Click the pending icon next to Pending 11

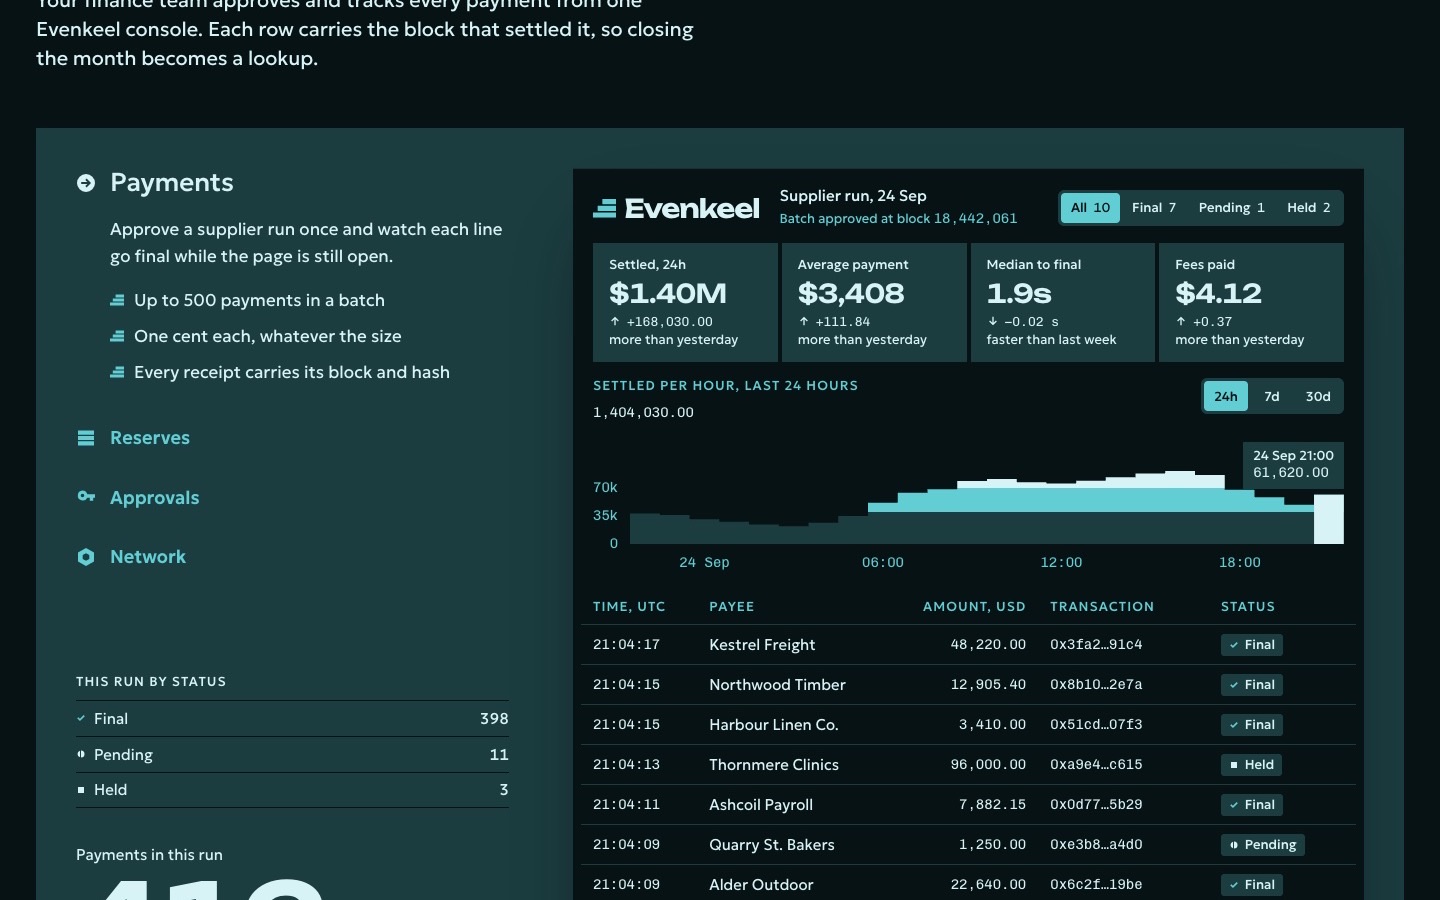click(x=81, y=754)
